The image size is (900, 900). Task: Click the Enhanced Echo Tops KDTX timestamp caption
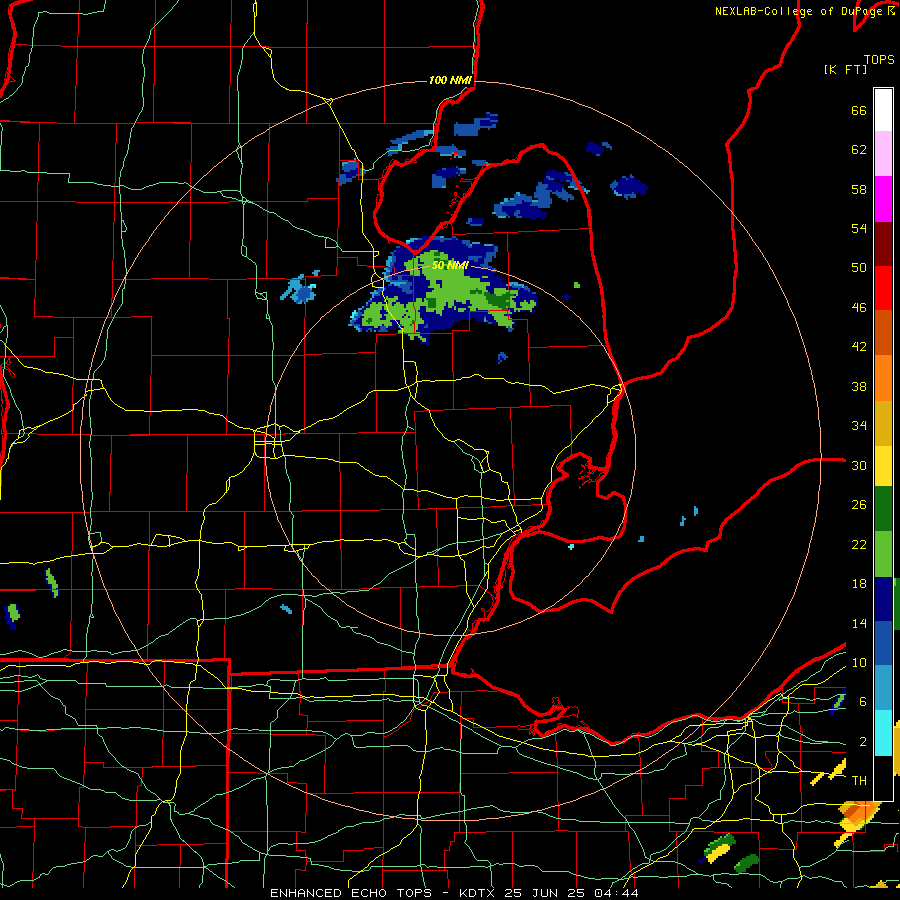(x=454, y=893)
